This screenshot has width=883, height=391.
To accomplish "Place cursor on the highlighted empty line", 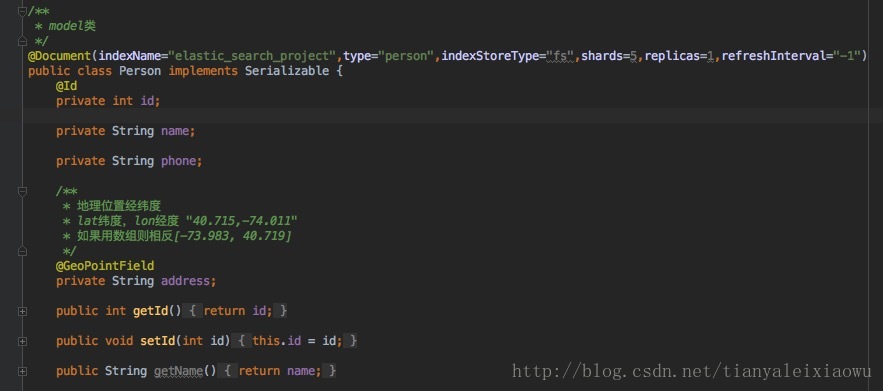I will point(453,116).
